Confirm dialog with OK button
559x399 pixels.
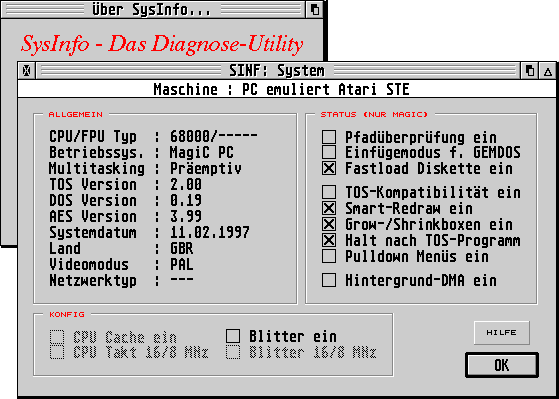coord(502,365)
